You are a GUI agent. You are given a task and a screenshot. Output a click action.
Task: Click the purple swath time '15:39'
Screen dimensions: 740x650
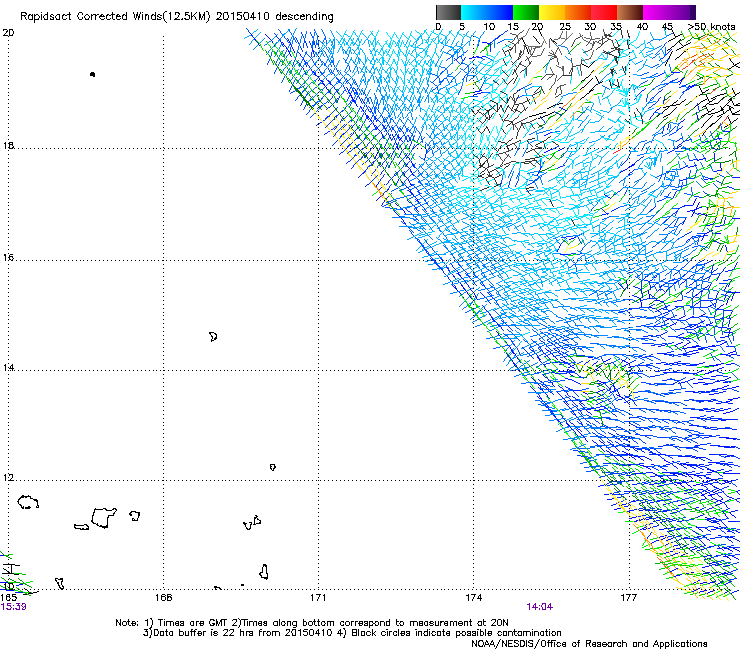(x=13, y=607)
